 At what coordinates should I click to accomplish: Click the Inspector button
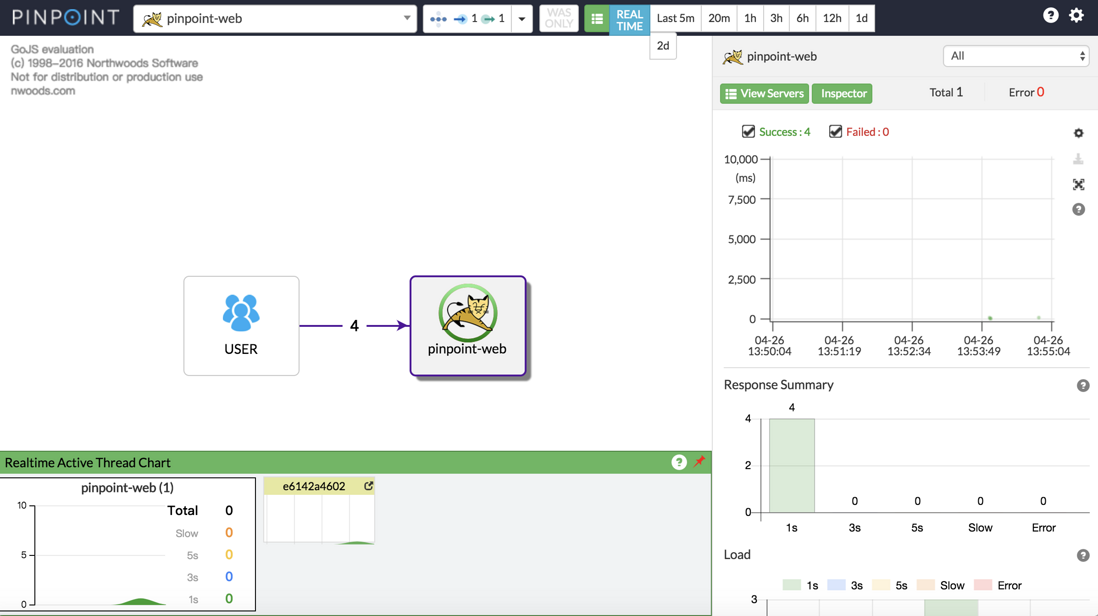(842, 93)
